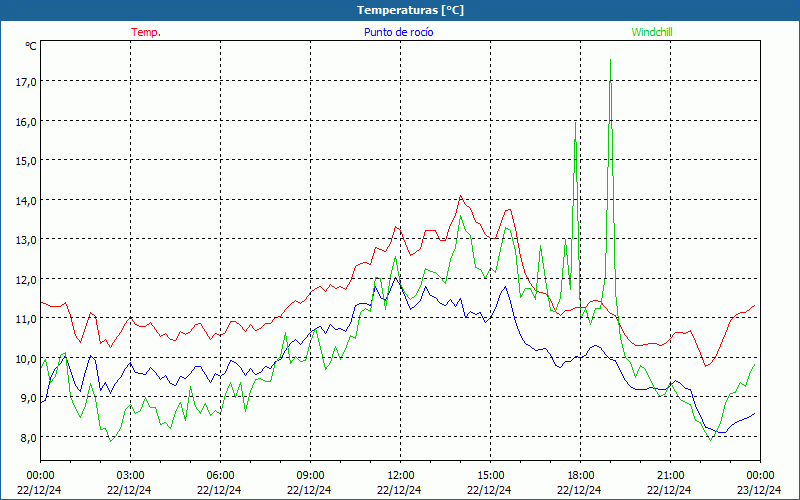Click the 8,0 y-axis label
800x500 pixels.
26,437
